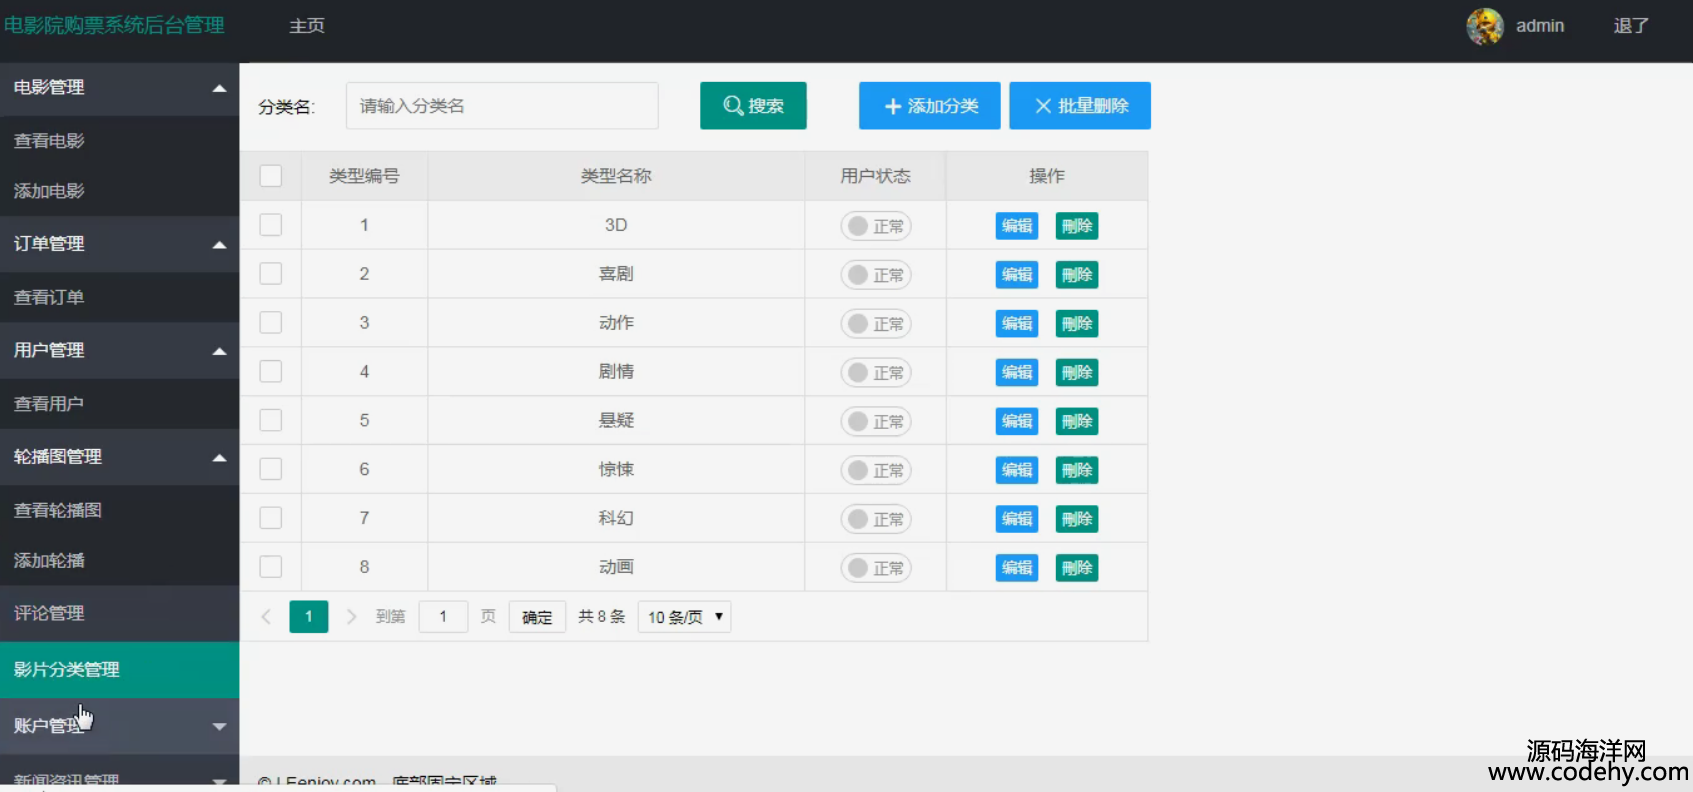Screen dimensions: 1693x792
Task: Edit the 动作 category row
Action: (x=1017, y=324)
